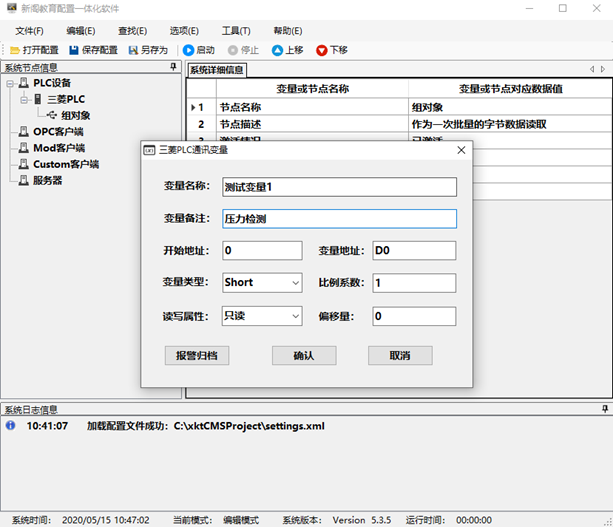613x527 pixels.
Task: Open the 读写属性 只读 dropdown
Action: (296, 316)
